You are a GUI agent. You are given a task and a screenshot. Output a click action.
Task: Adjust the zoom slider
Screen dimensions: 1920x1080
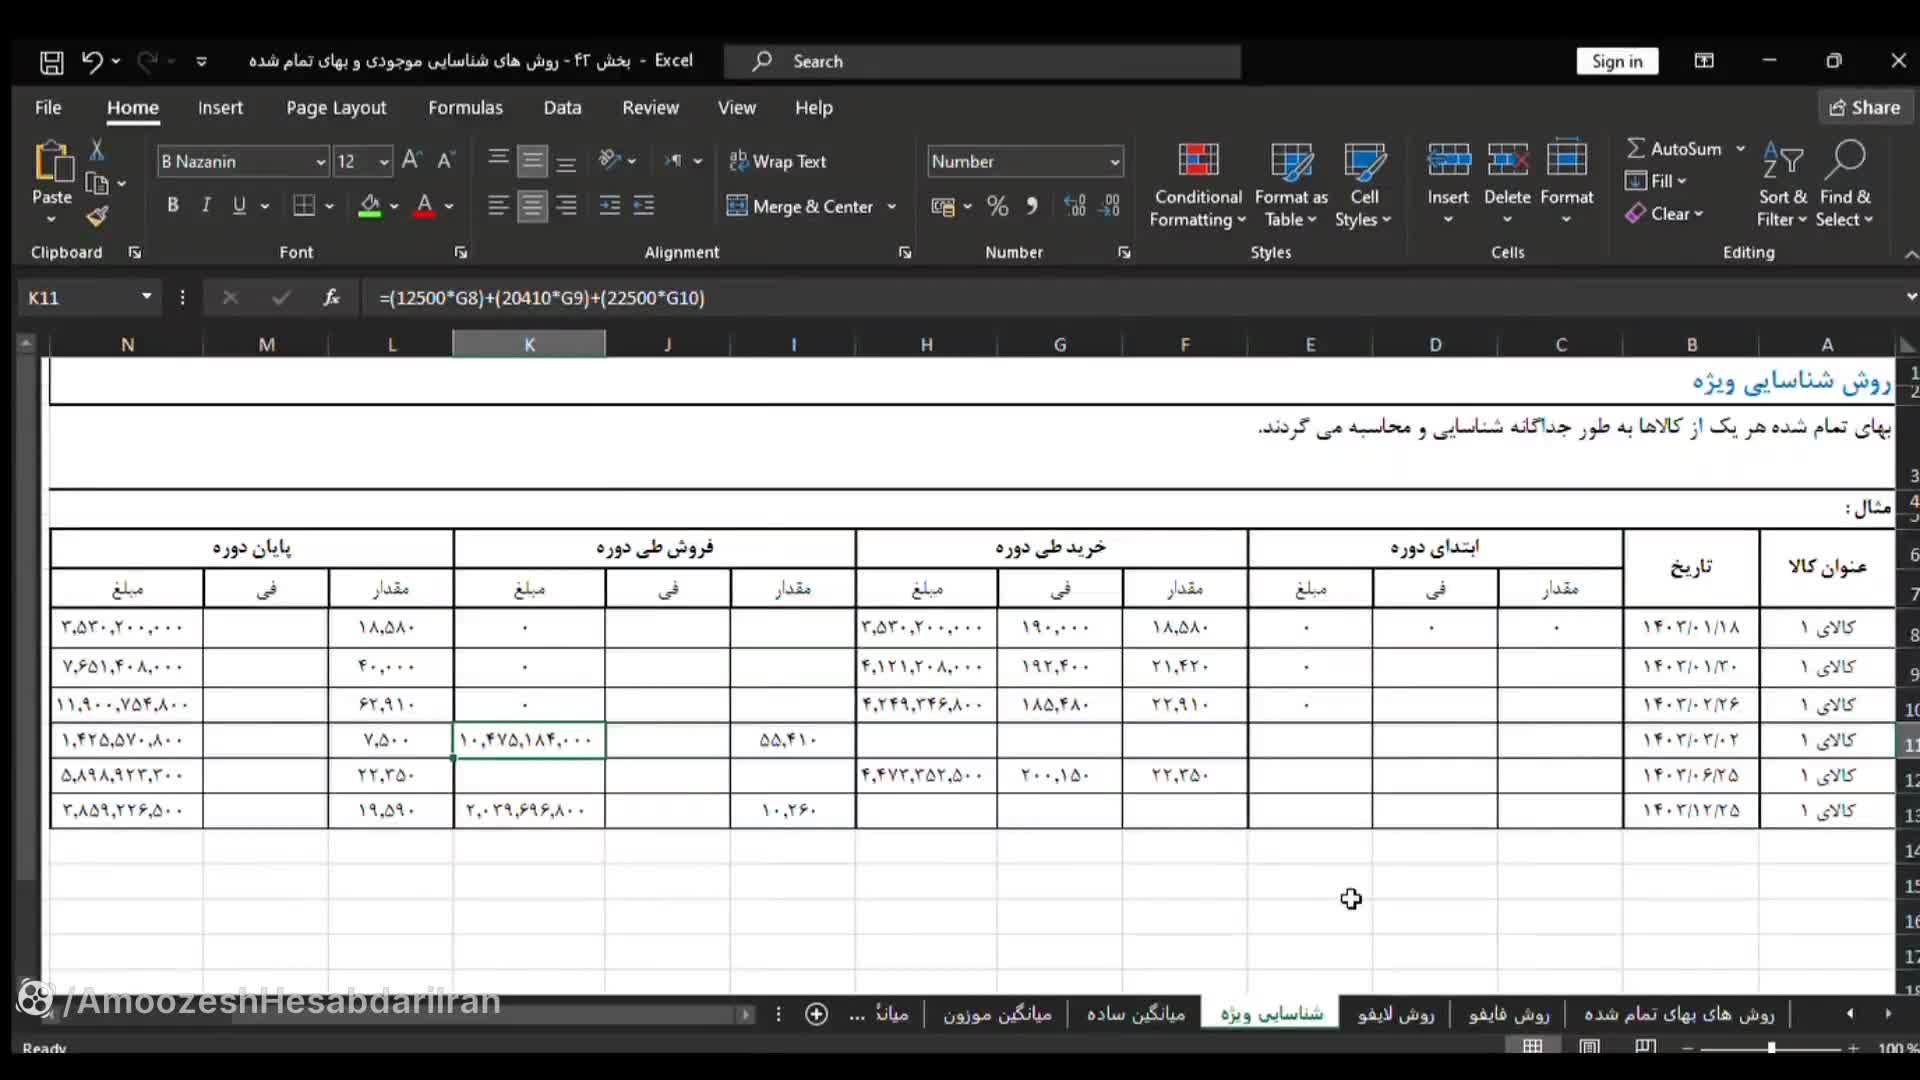point(1772,1047)
